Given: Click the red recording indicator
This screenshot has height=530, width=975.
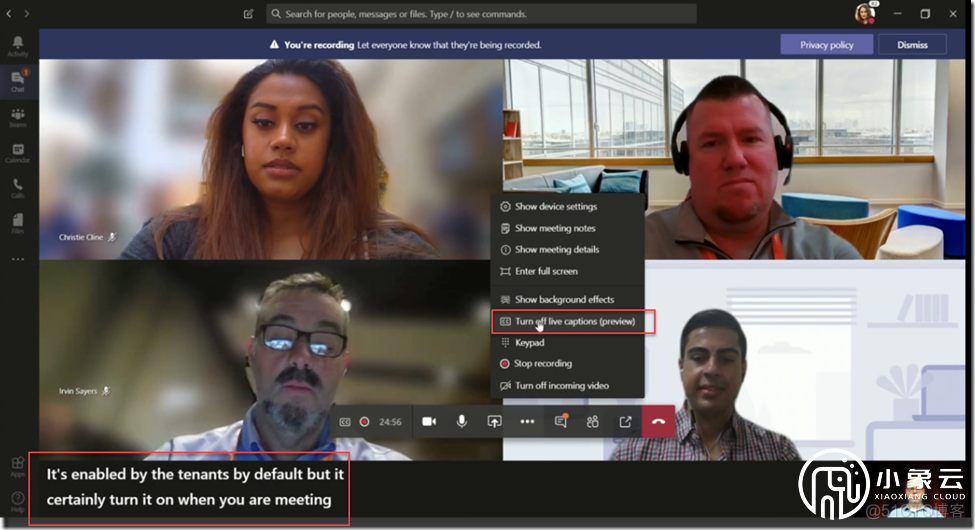Looking at the screenshot, I should 364,422.
